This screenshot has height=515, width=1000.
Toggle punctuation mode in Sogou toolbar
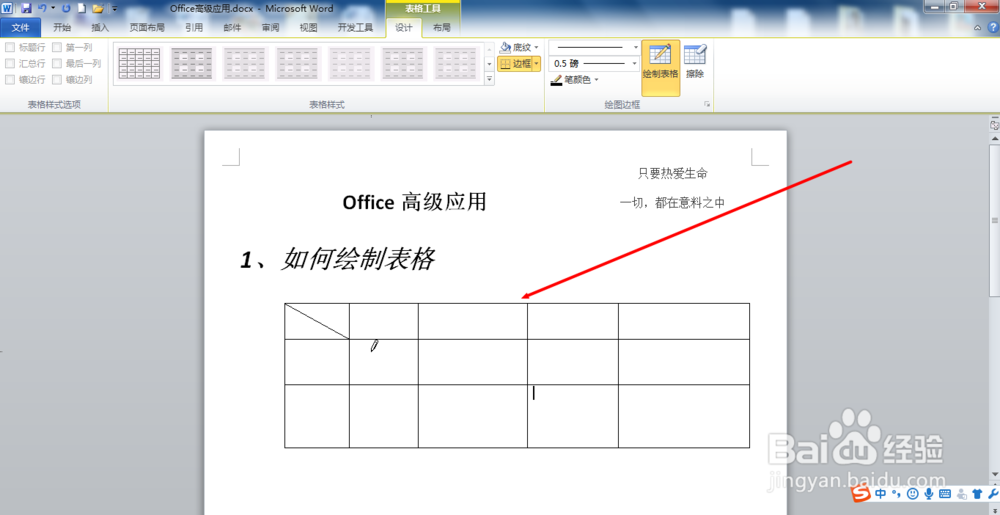point(896,494)
